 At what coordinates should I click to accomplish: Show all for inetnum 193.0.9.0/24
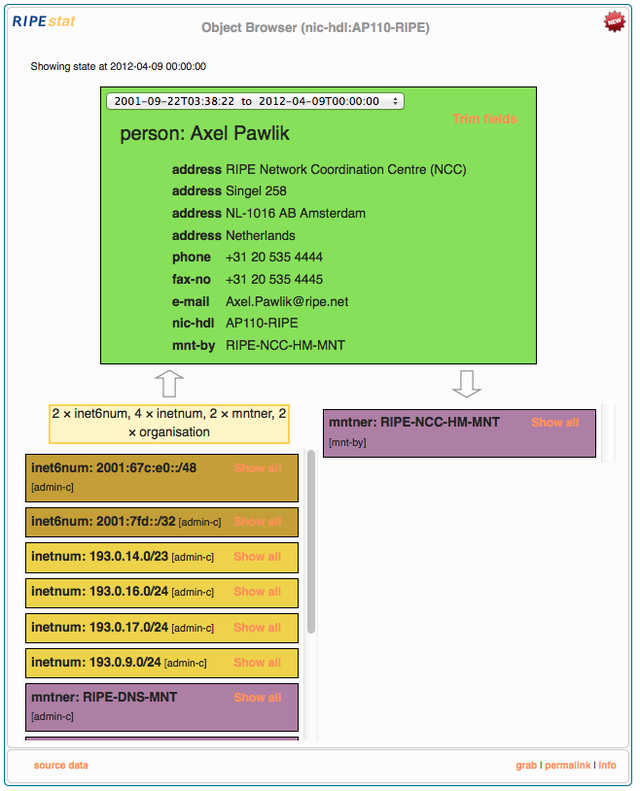pos(257,662)
